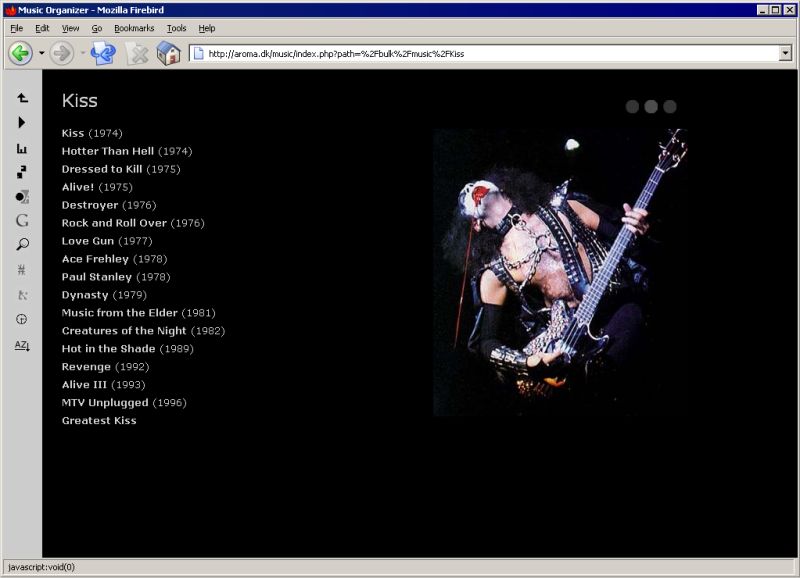Open the Tools menu
The image size is (800, 578).
(x=176, y=28)
